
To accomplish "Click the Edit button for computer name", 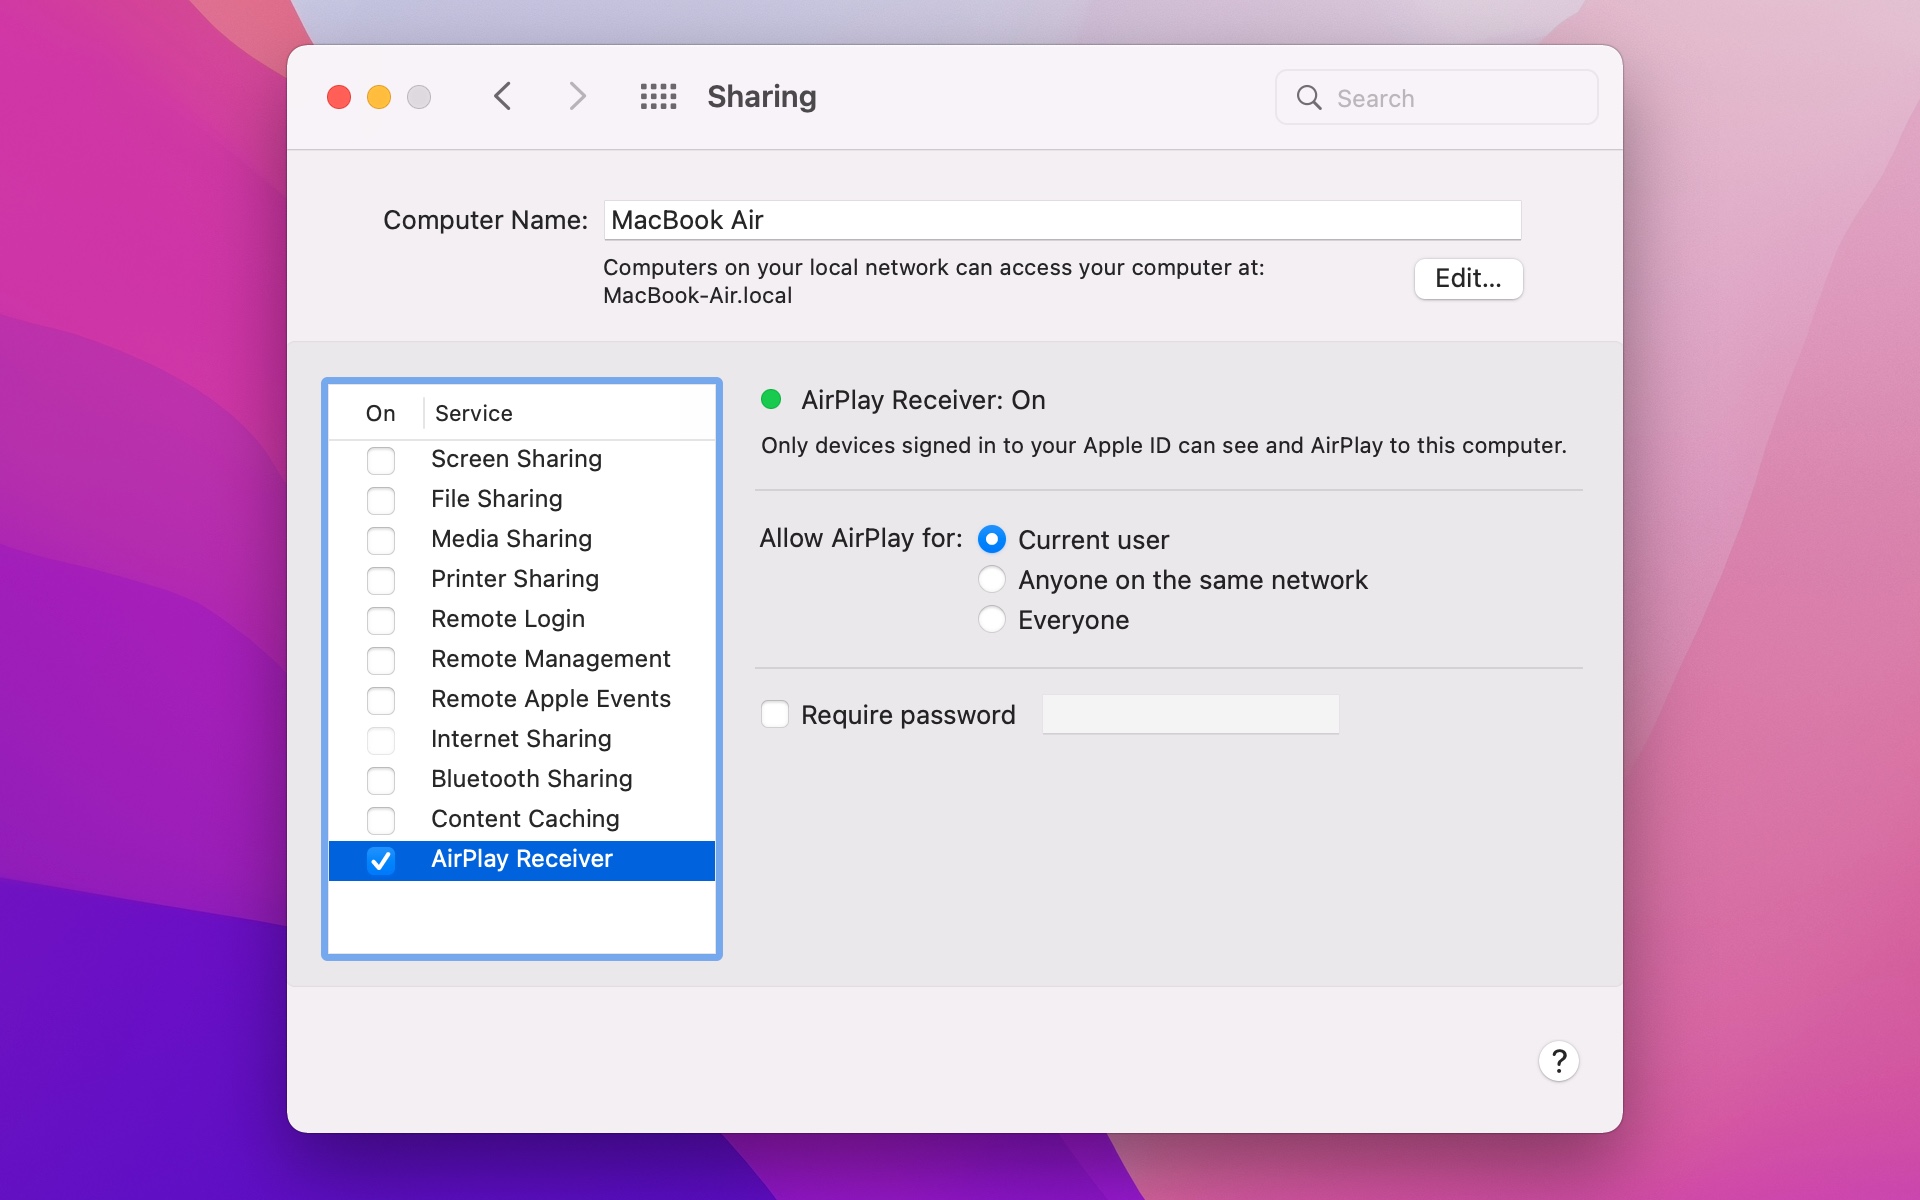I will 1467,278.
